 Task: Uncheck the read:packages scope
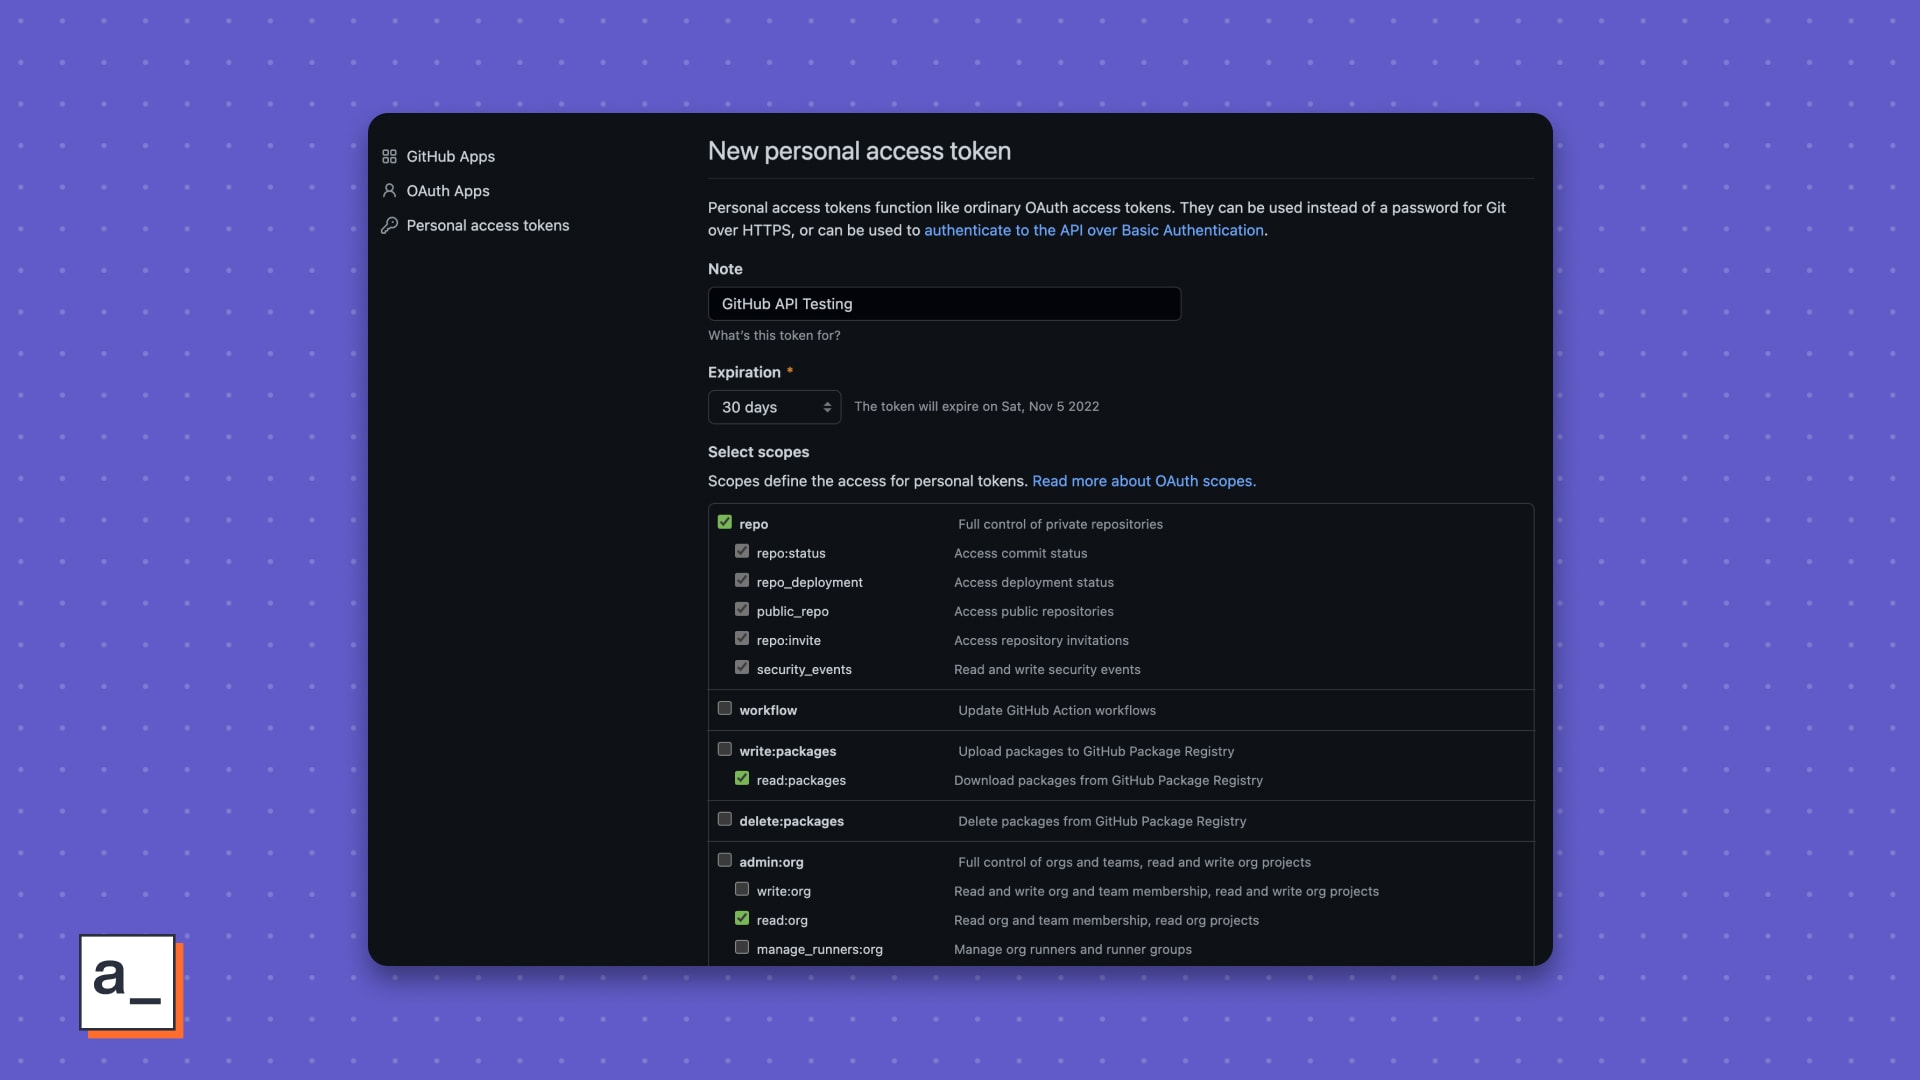click(742, 778)
